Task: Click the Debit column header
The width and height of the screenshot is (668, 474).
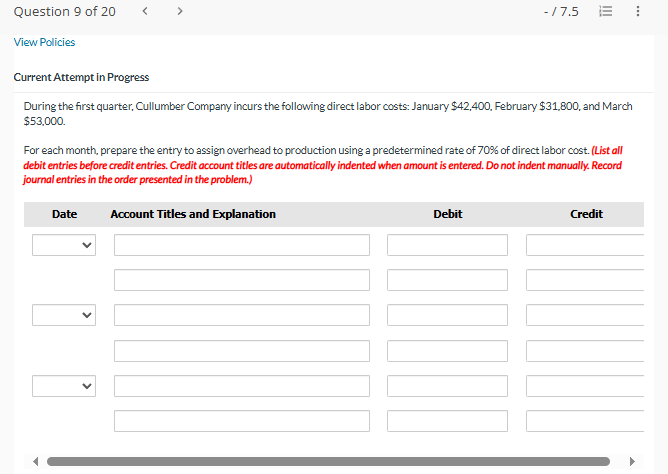Action: pyautogui.click(x=447, y=214)
